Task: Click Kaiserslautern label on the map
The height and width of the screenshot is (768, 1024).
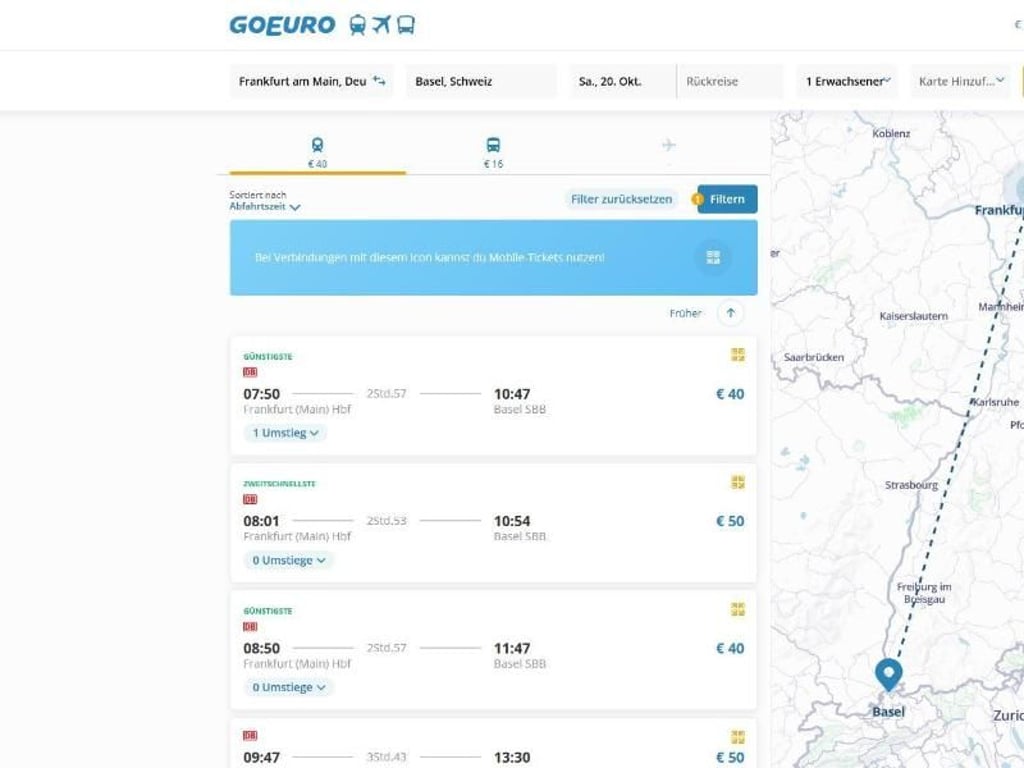Action: pos(914,316)
